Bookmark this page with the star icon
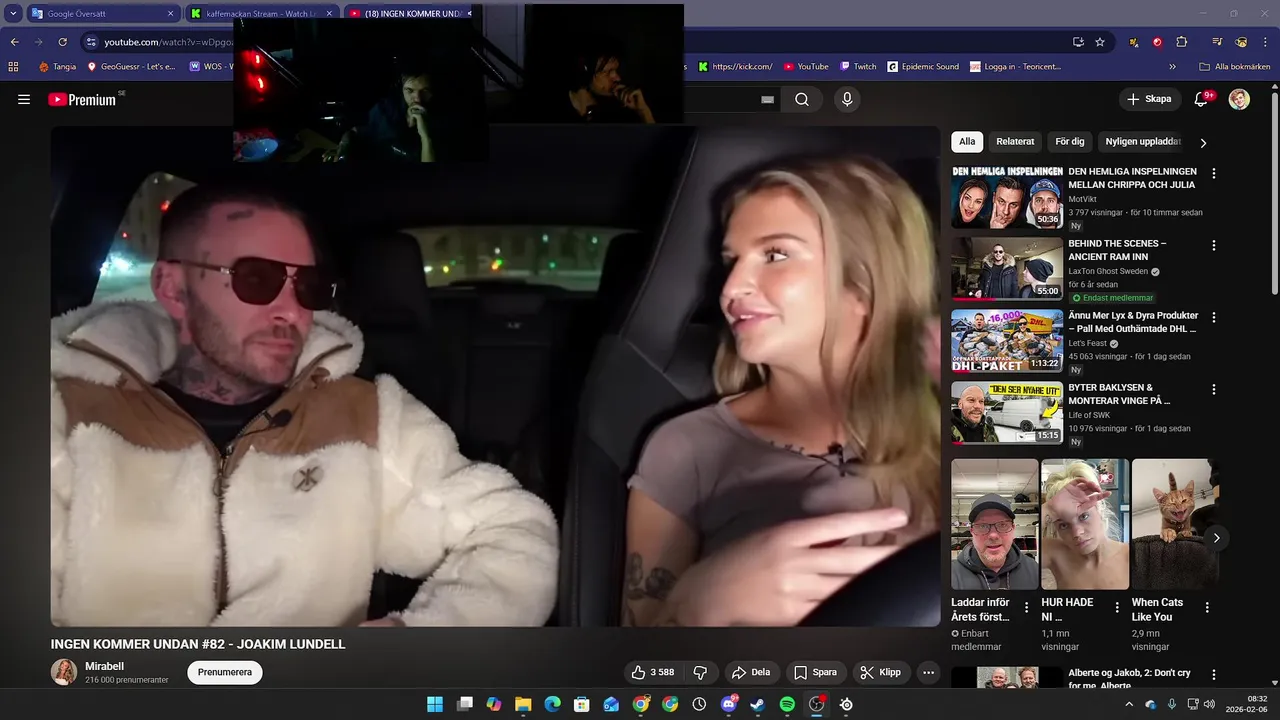This screenshot has height=720, width=1280. click(1100, 42)
